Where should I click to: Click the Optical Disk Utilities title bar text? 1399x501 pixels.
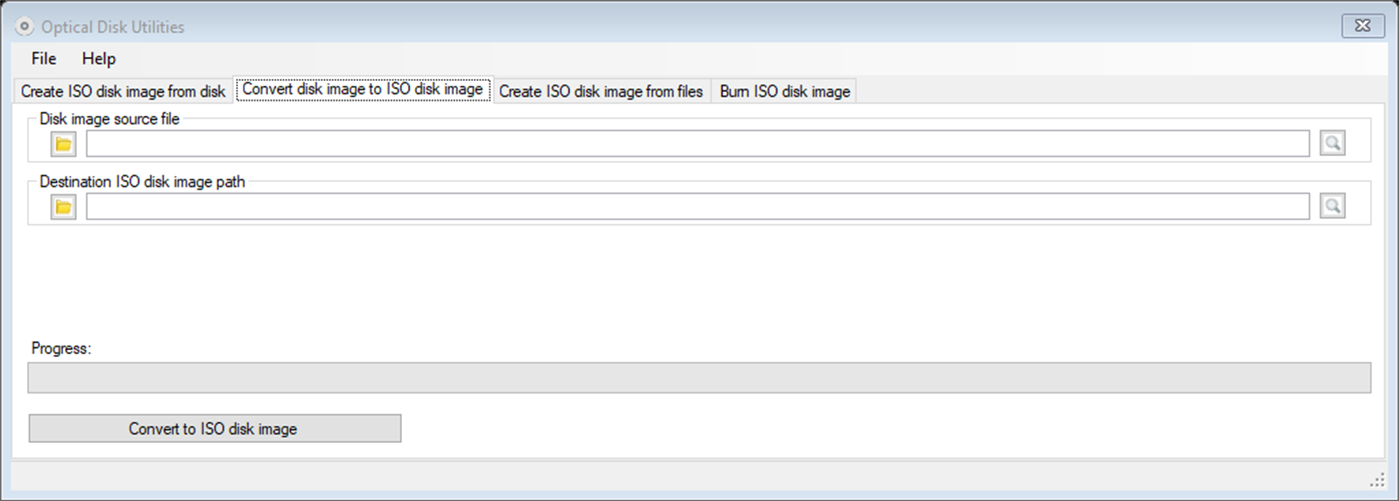click(x=113, y=27)
